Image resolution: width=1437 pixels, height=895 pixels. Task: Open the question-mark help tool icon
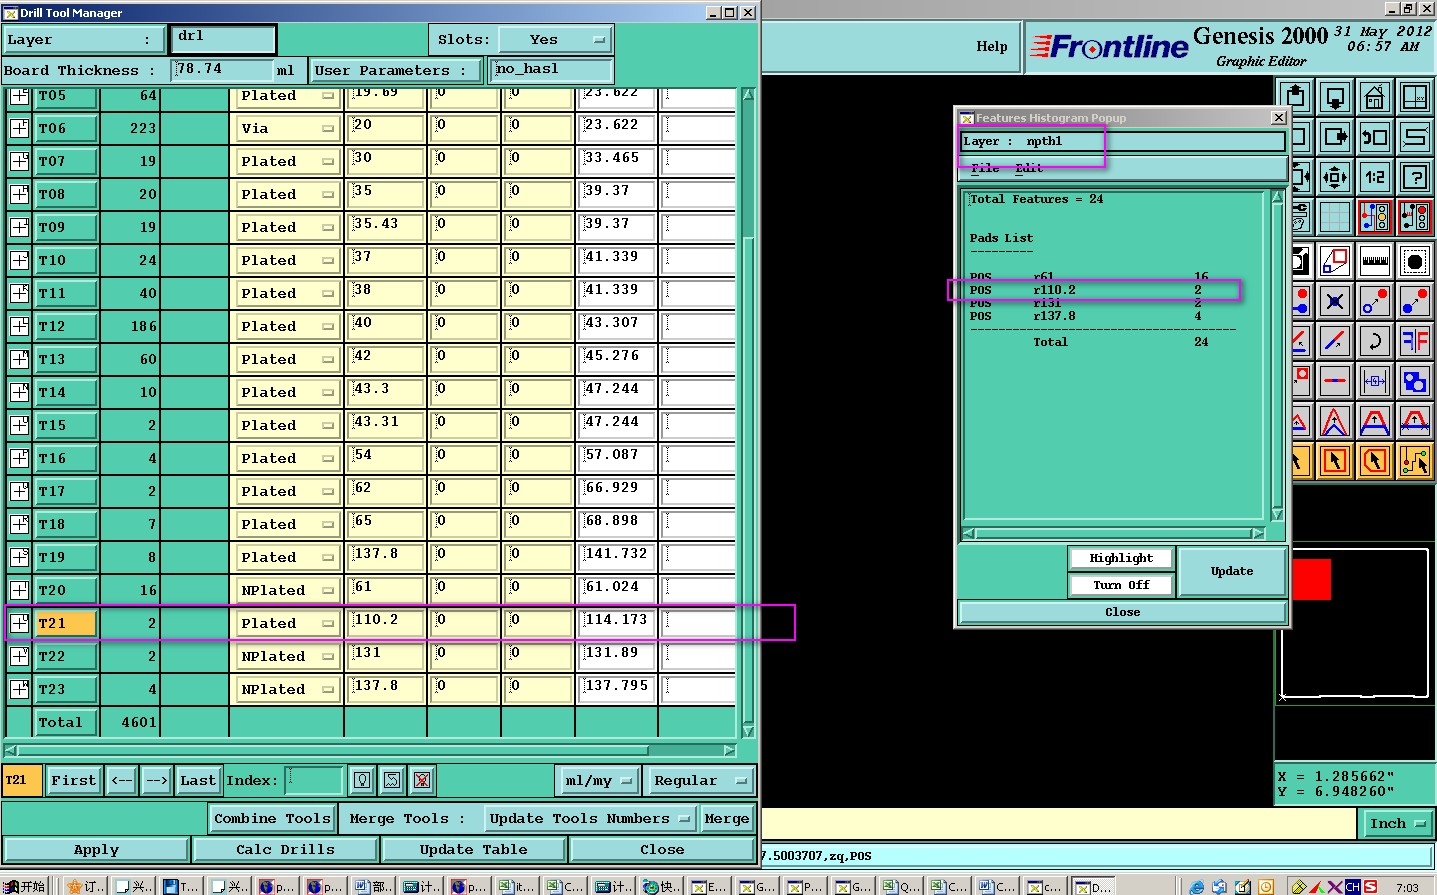[x=1415, y=177]
